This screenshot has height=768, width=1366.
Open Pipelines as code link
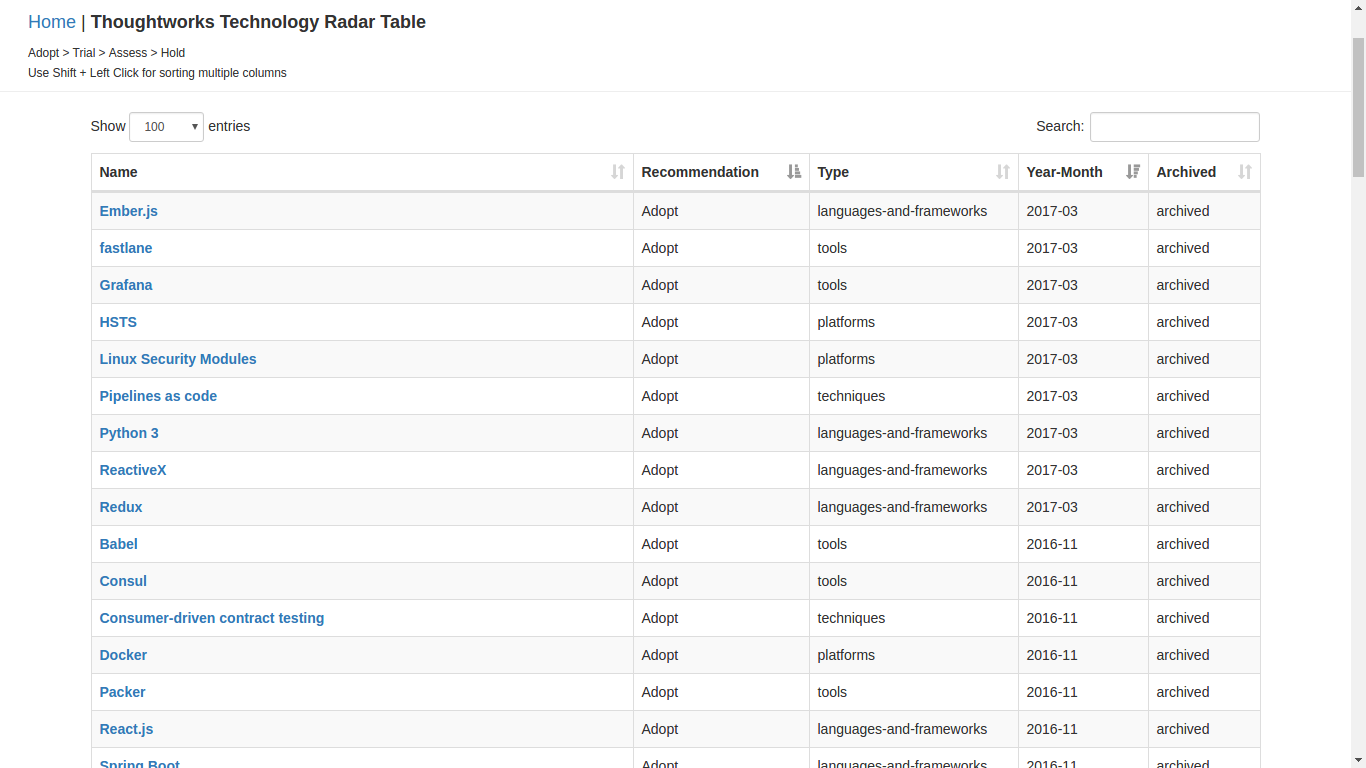click(x=158, y=396)
